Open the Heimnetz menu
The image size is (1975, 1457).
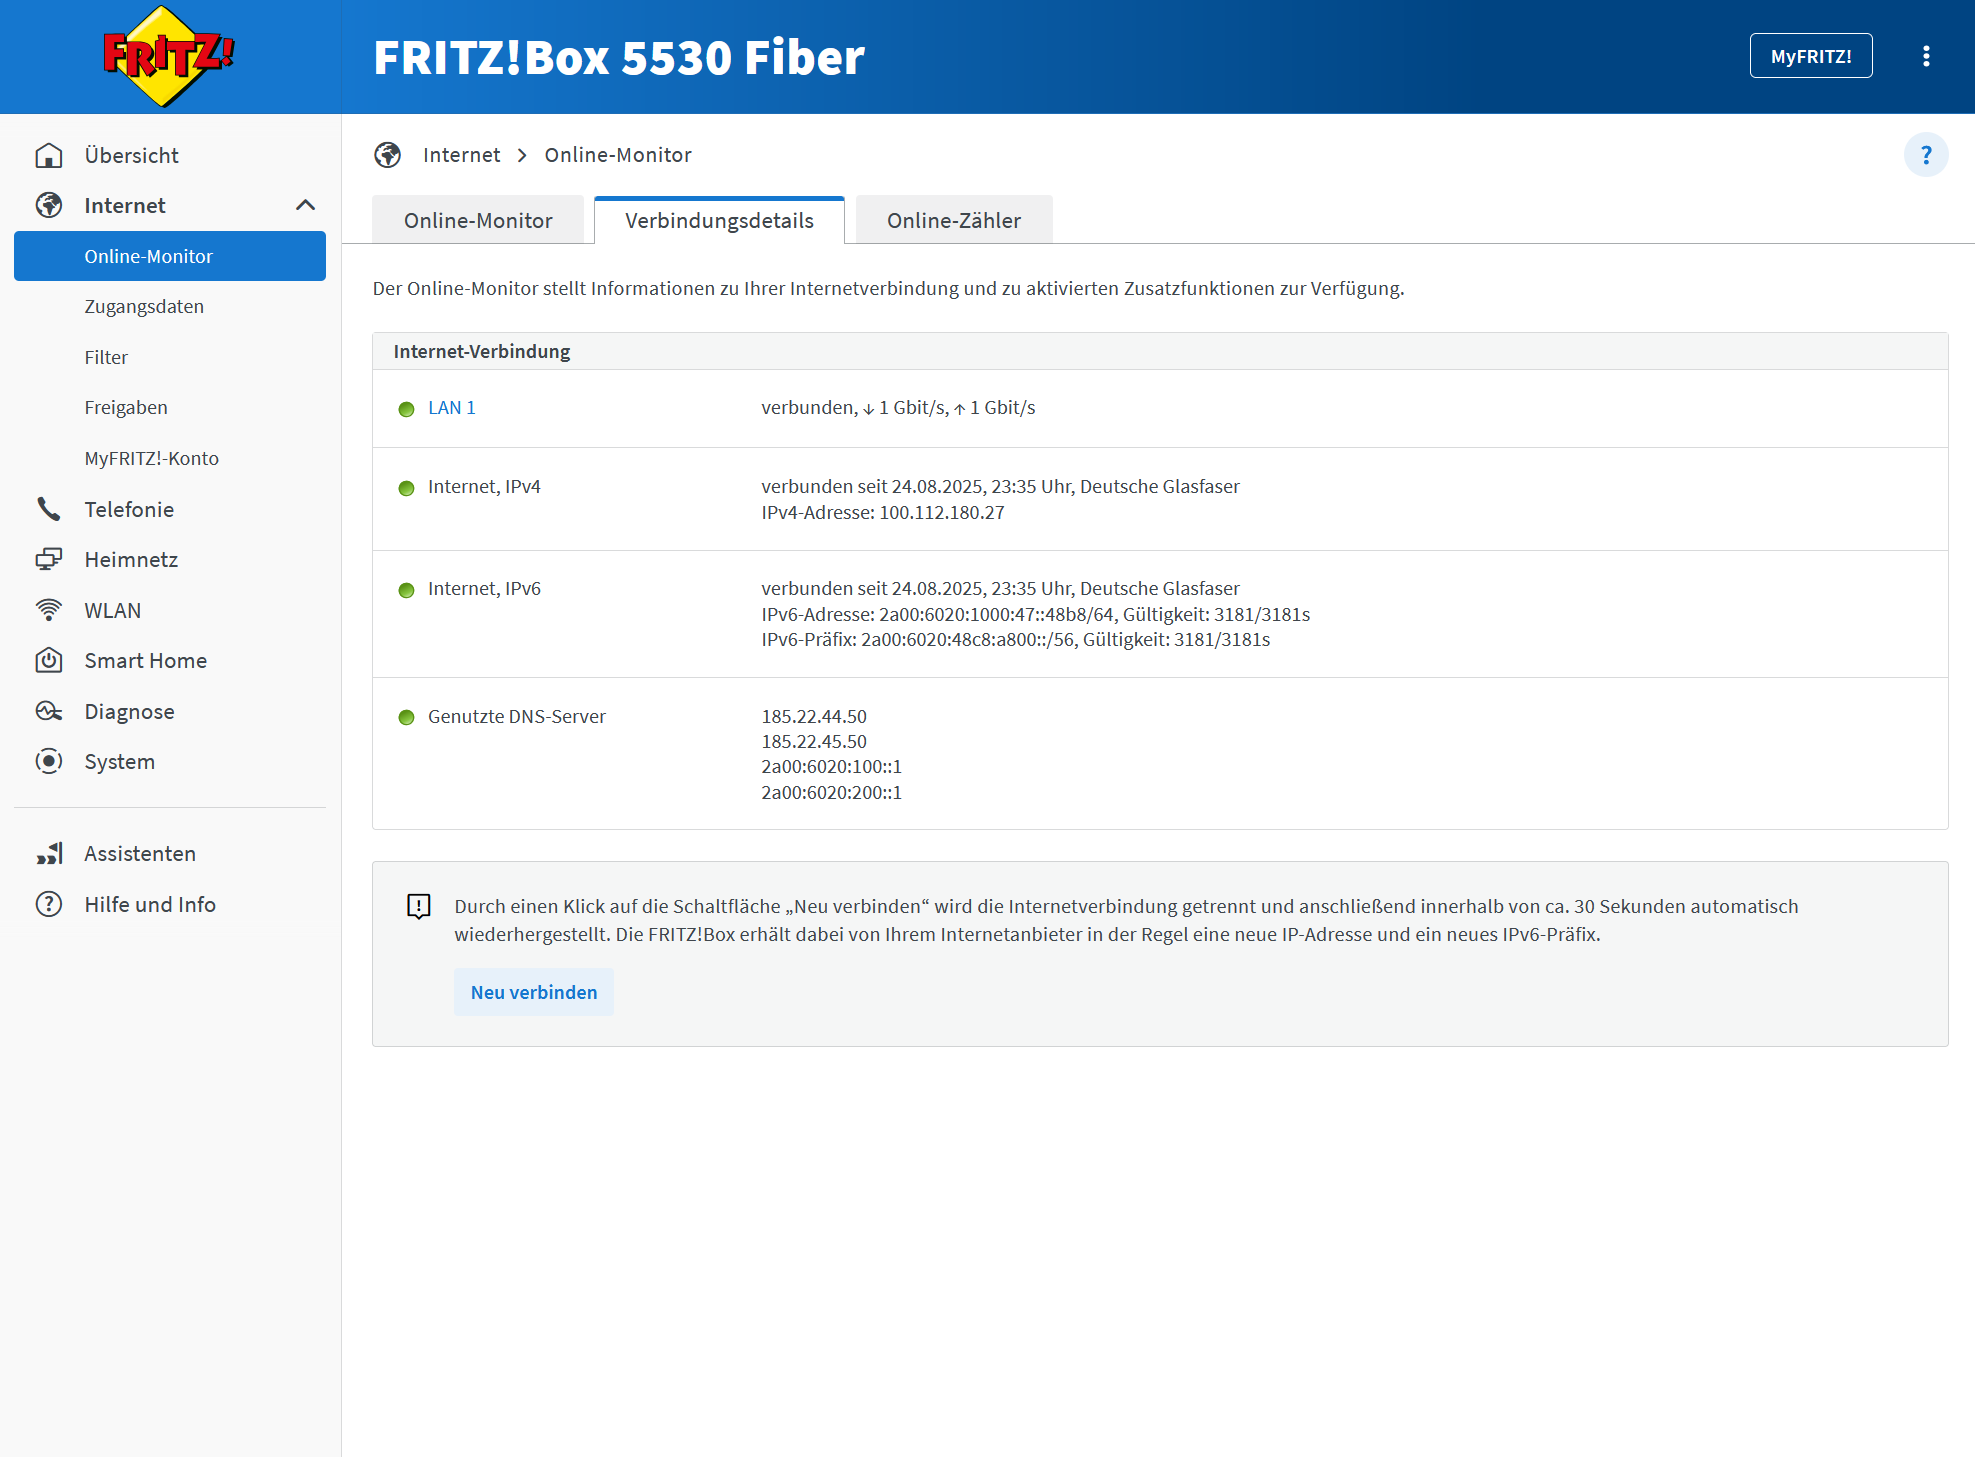pos(131,559)
